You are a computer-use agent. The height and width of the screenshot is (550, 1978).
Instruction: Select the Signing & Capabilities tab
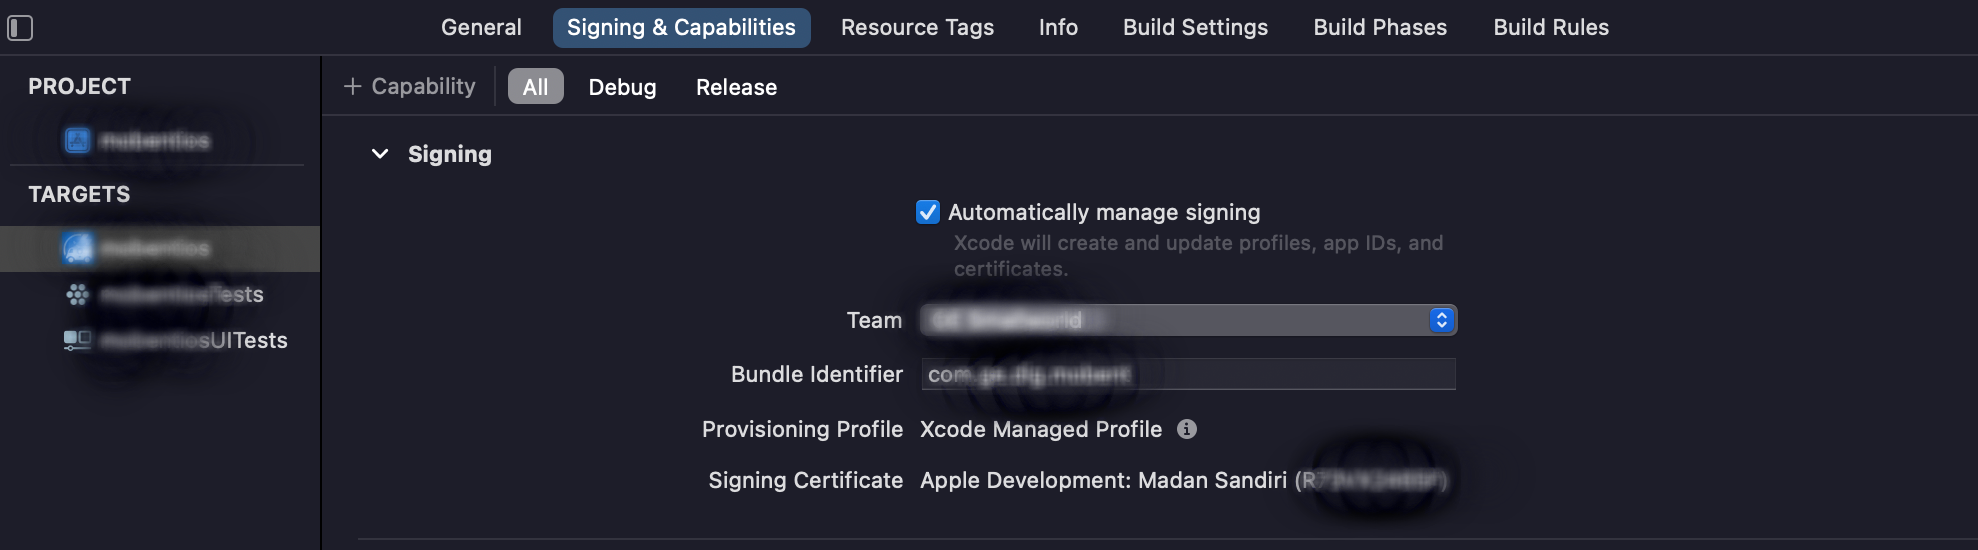click(x=681, y=28)
